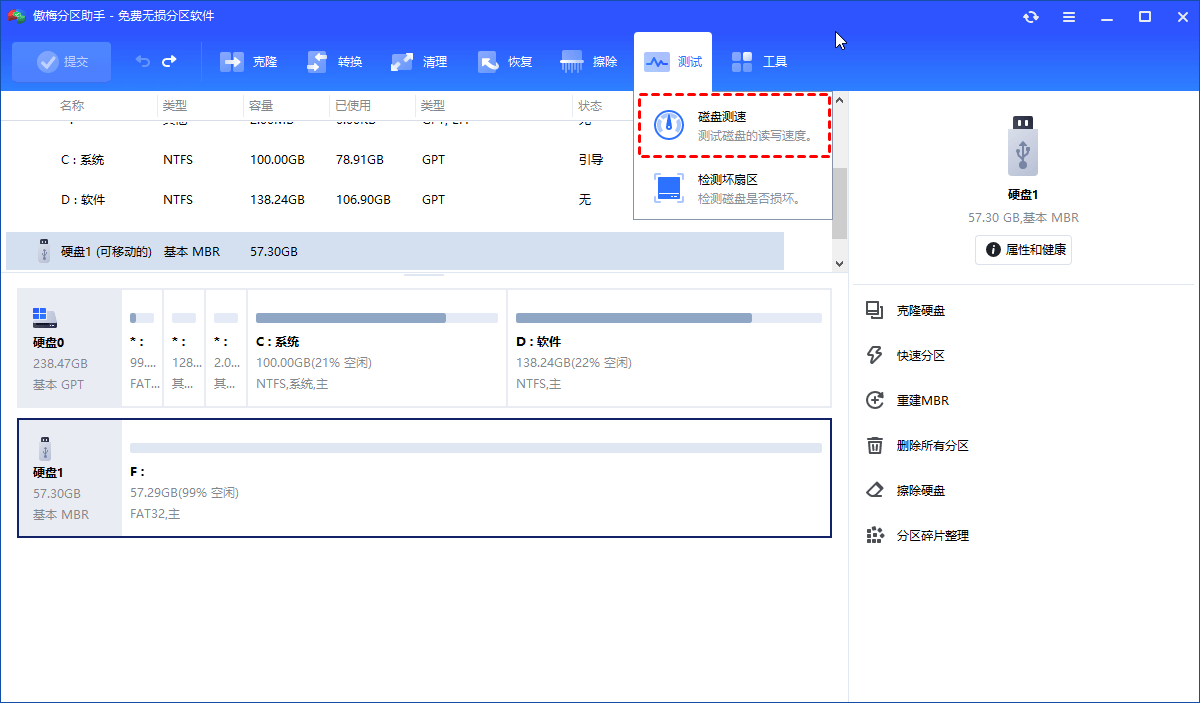Select the 擦除硬盘 wipe disk sidebar icon

877,490
